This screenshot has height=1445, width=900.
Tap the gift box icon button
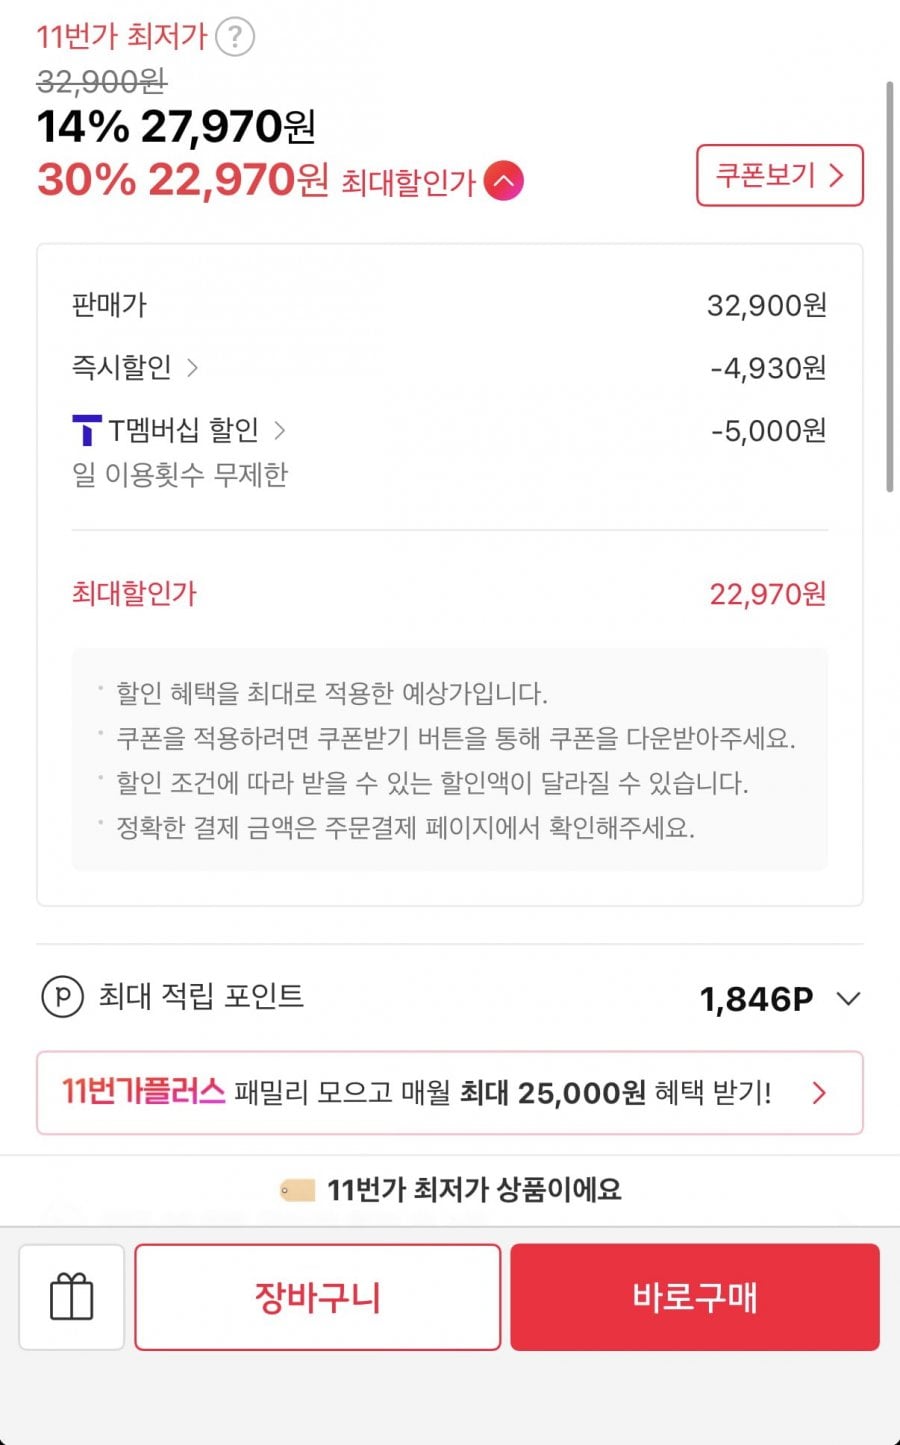pyautogui.click(x=71, y=1297)
